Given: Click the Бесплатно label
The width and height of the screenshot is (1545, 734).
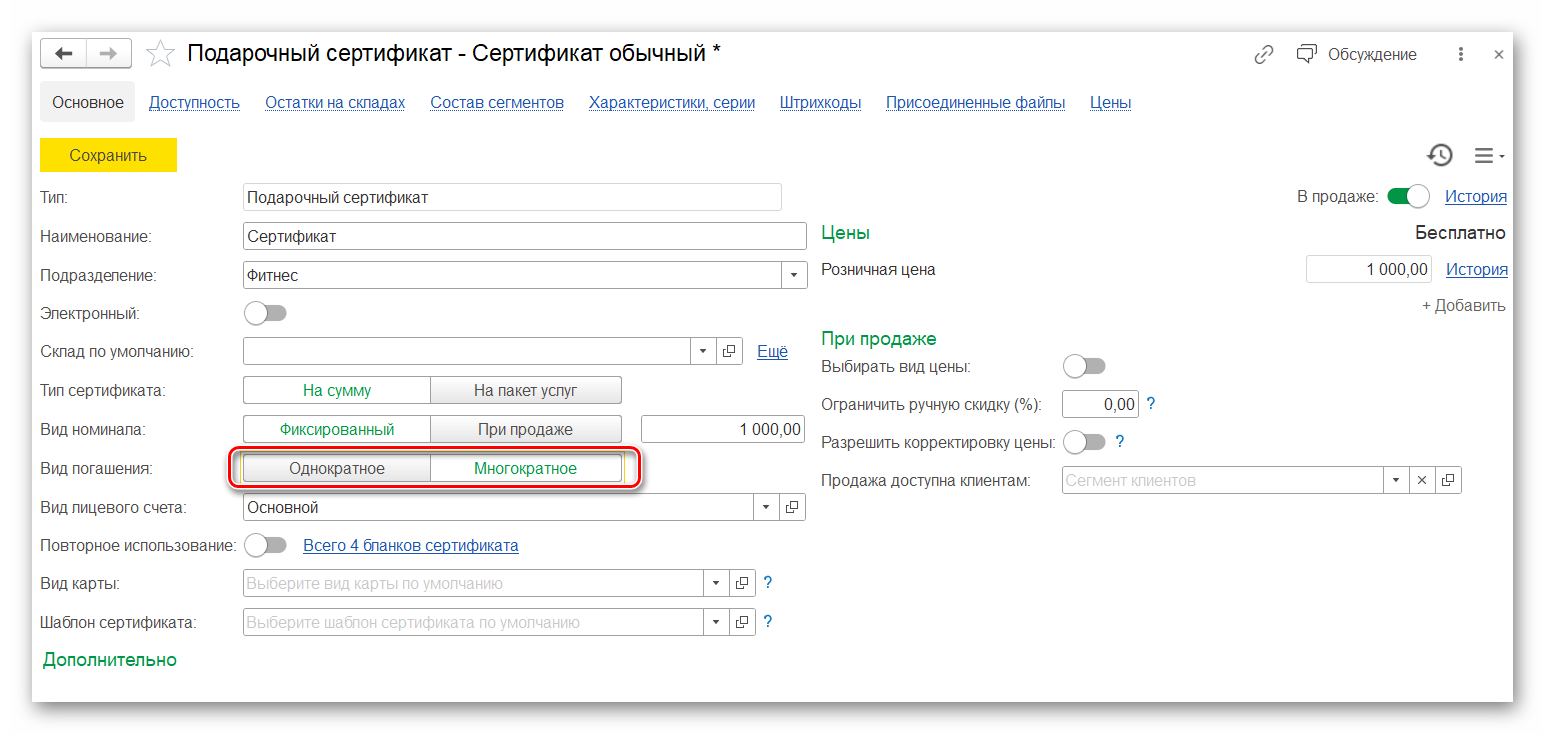Looking at the screenshot, I should [x=1460, y=233].
